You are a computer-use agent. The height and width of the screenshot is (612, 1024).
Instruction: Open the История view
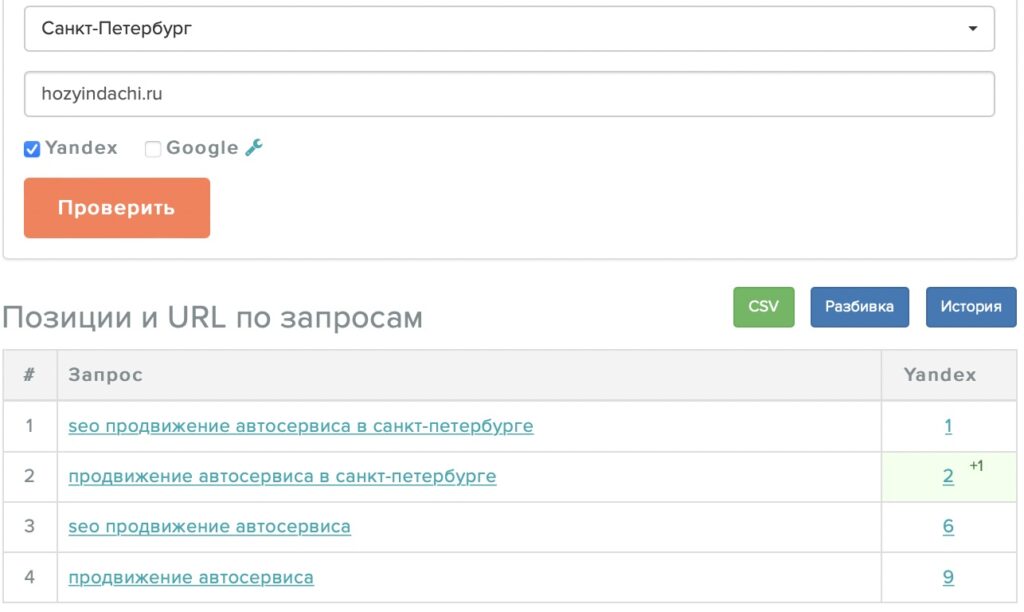pos(971,307)
